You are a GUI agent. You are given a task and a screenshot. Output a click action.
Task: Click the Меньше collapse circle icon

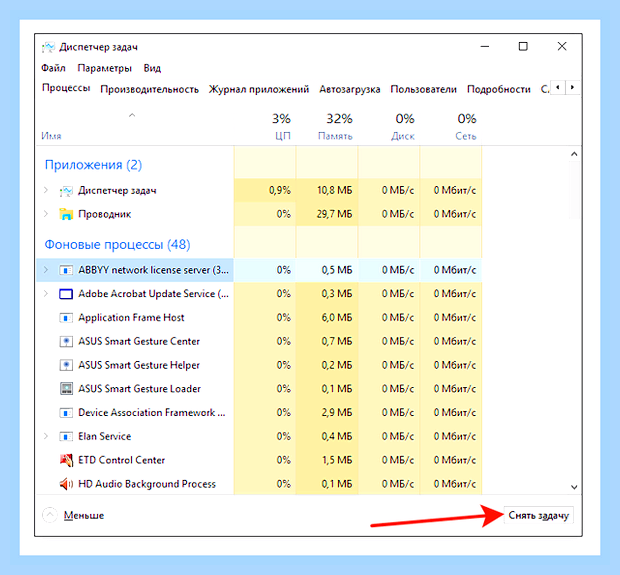[50, 515]
